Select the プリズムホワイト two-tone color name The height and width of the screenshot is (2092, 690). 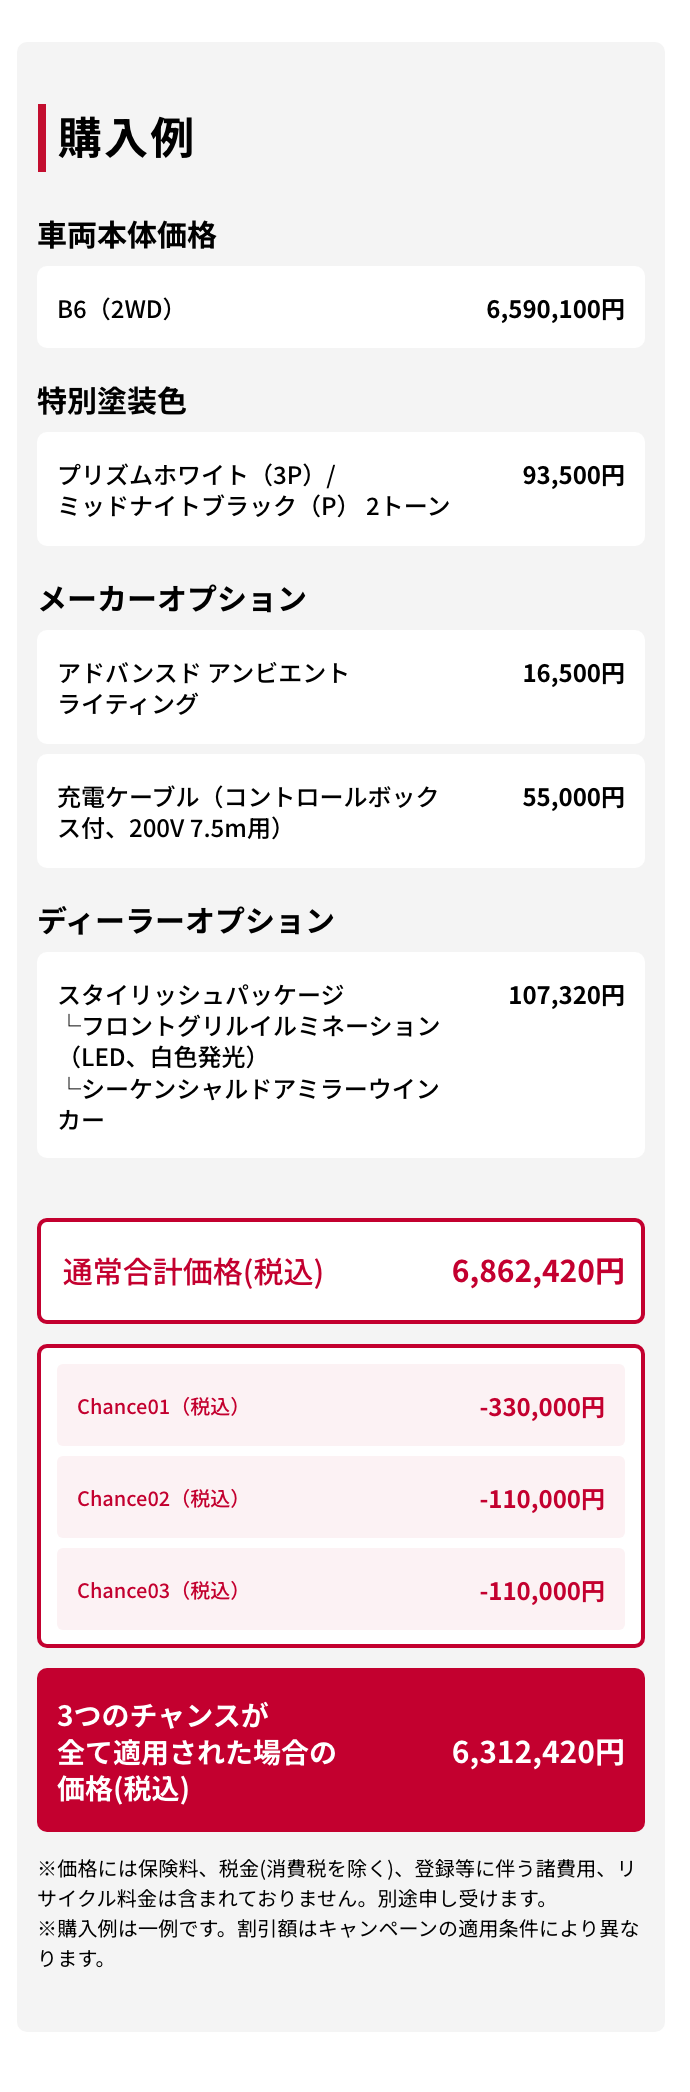point(254,490)
